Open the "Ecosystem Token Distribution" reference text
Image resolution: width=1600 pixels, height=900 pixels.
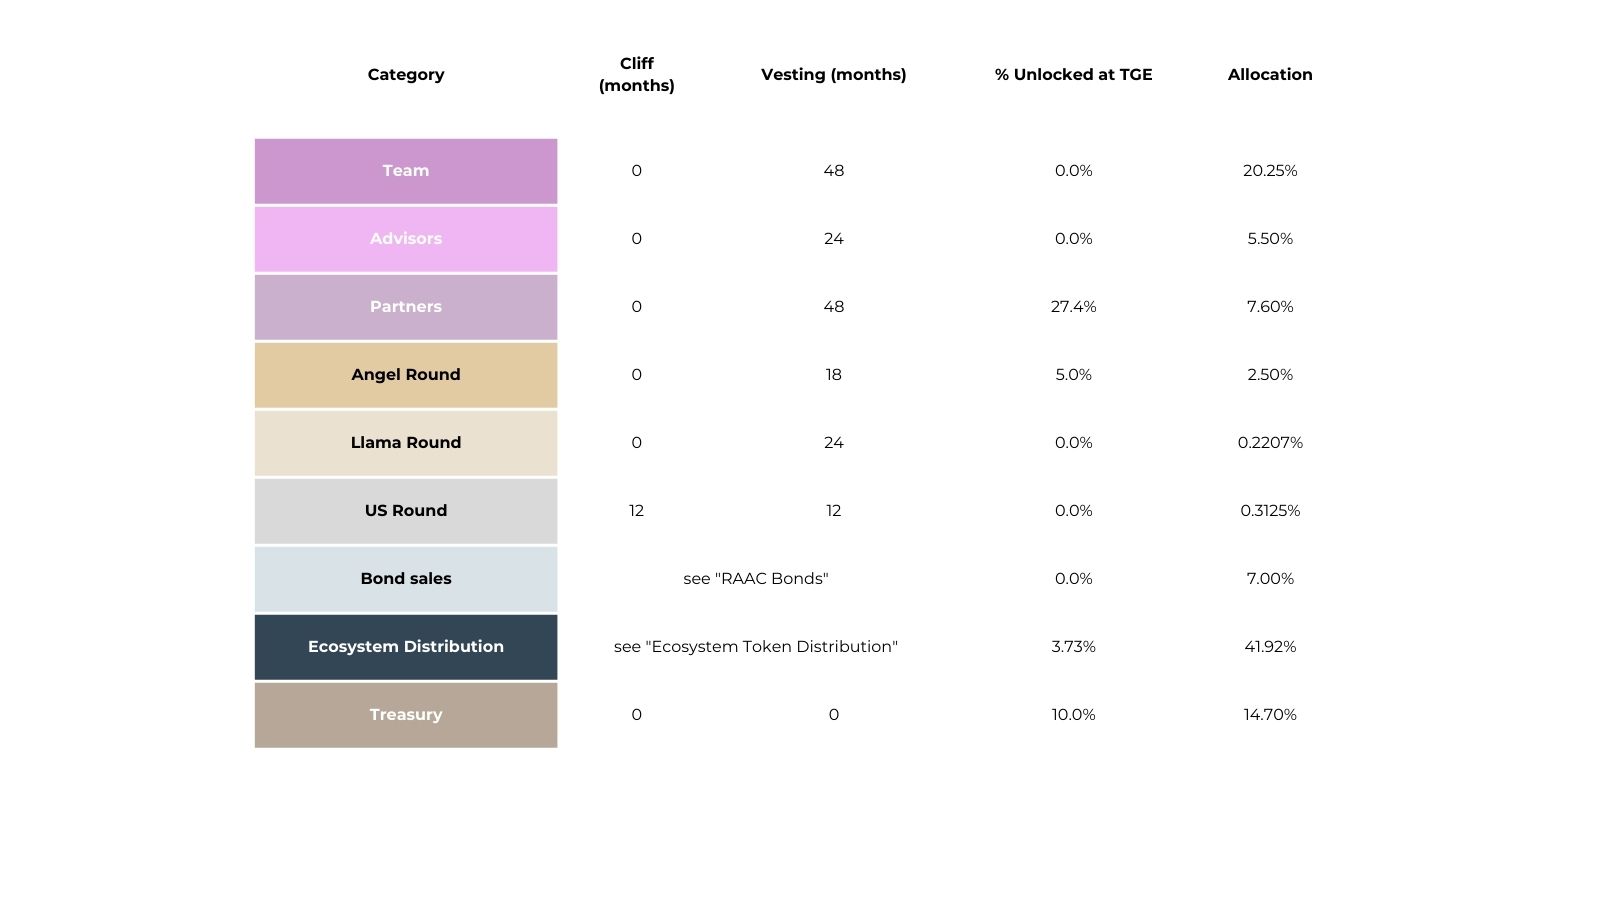(x=756, y=647)
